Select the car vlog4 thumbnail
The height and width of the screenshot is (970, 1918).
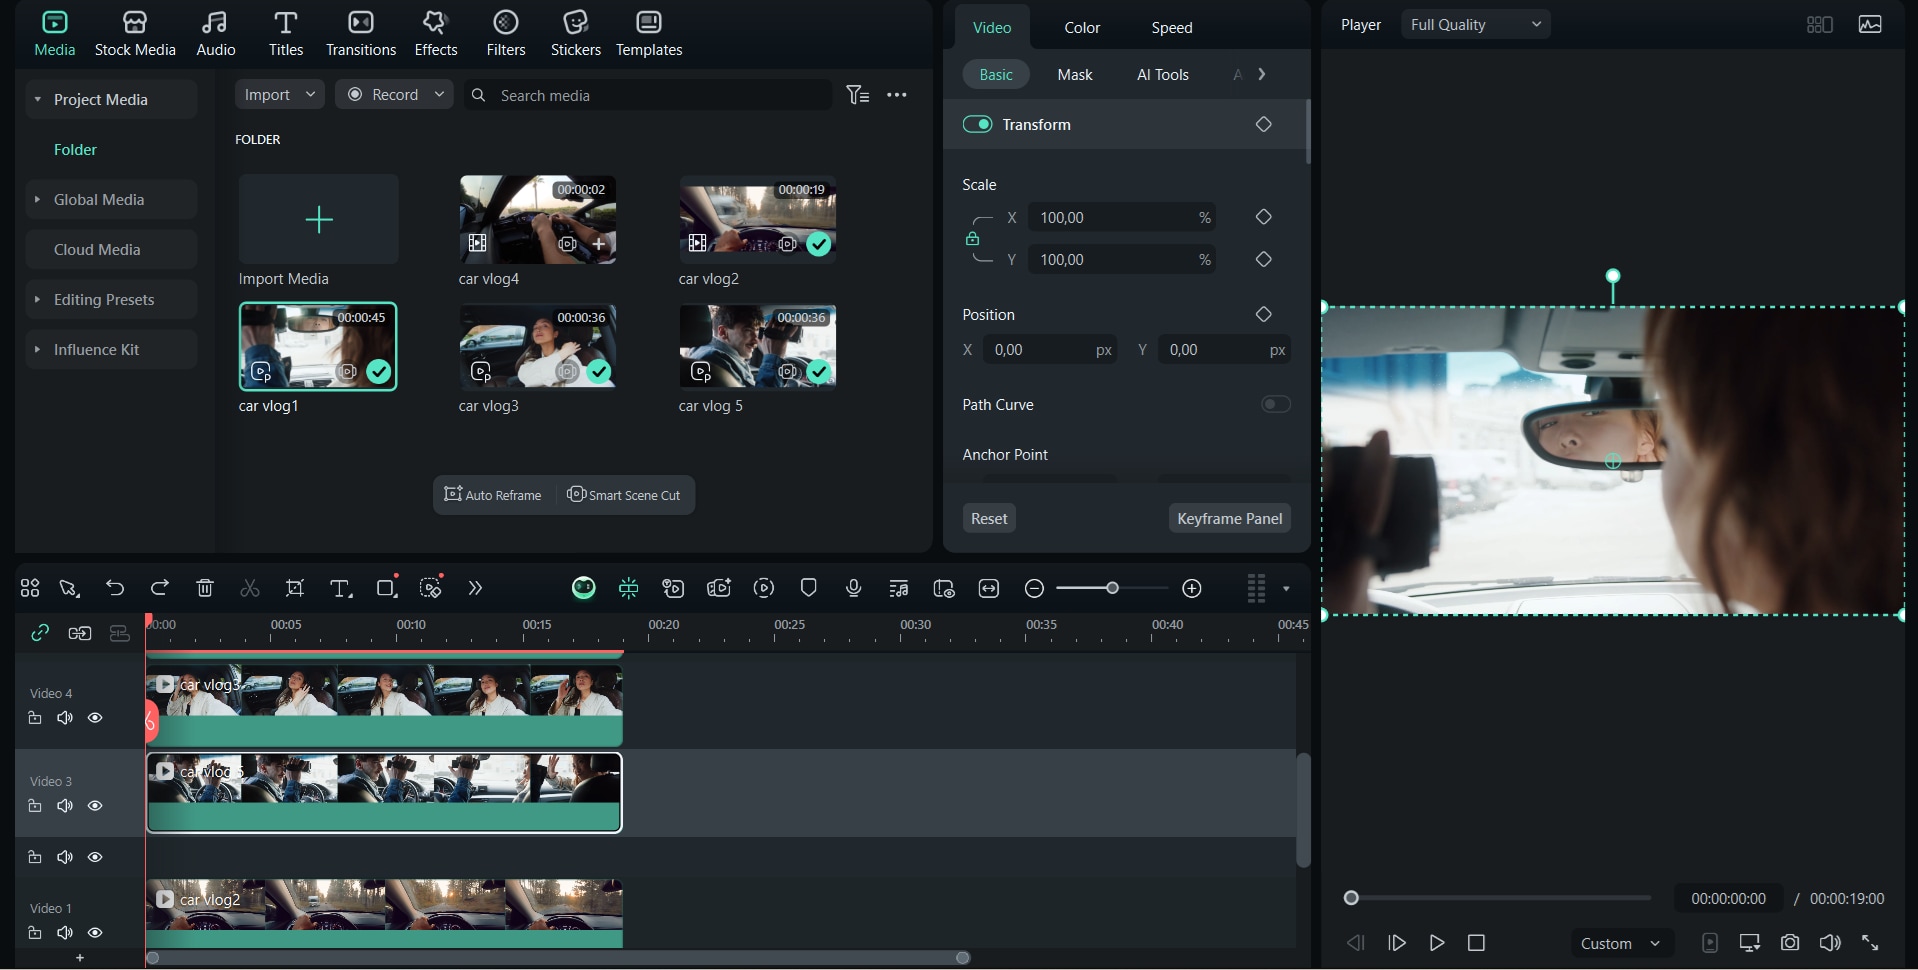[538, 220]
